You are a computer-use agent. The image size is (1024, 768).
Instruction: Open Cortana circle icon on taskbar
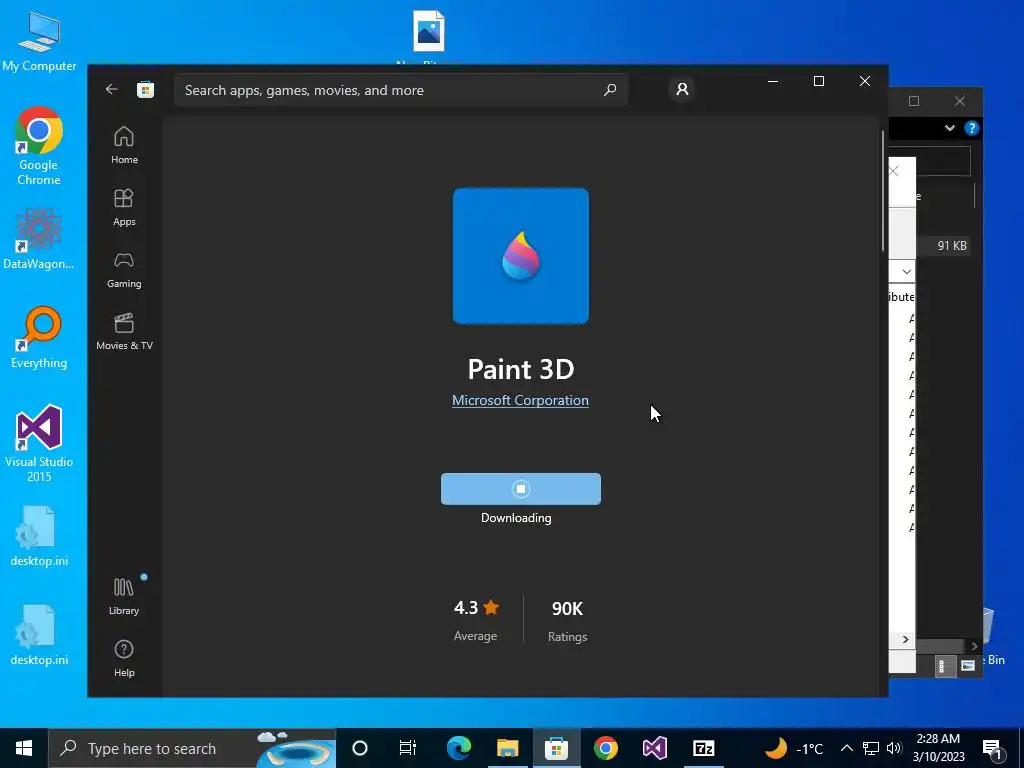(x=360, y=748)
